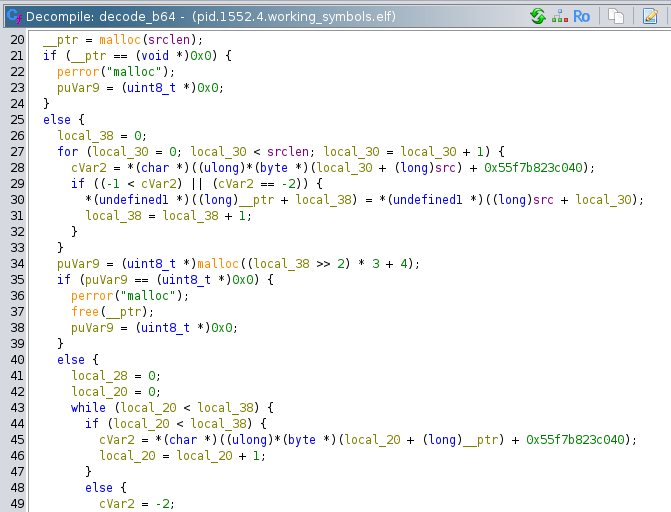Click uint8_t type on line 38
Image resolution: width=671 pixels, height=512 pixels.
point(165,327)
